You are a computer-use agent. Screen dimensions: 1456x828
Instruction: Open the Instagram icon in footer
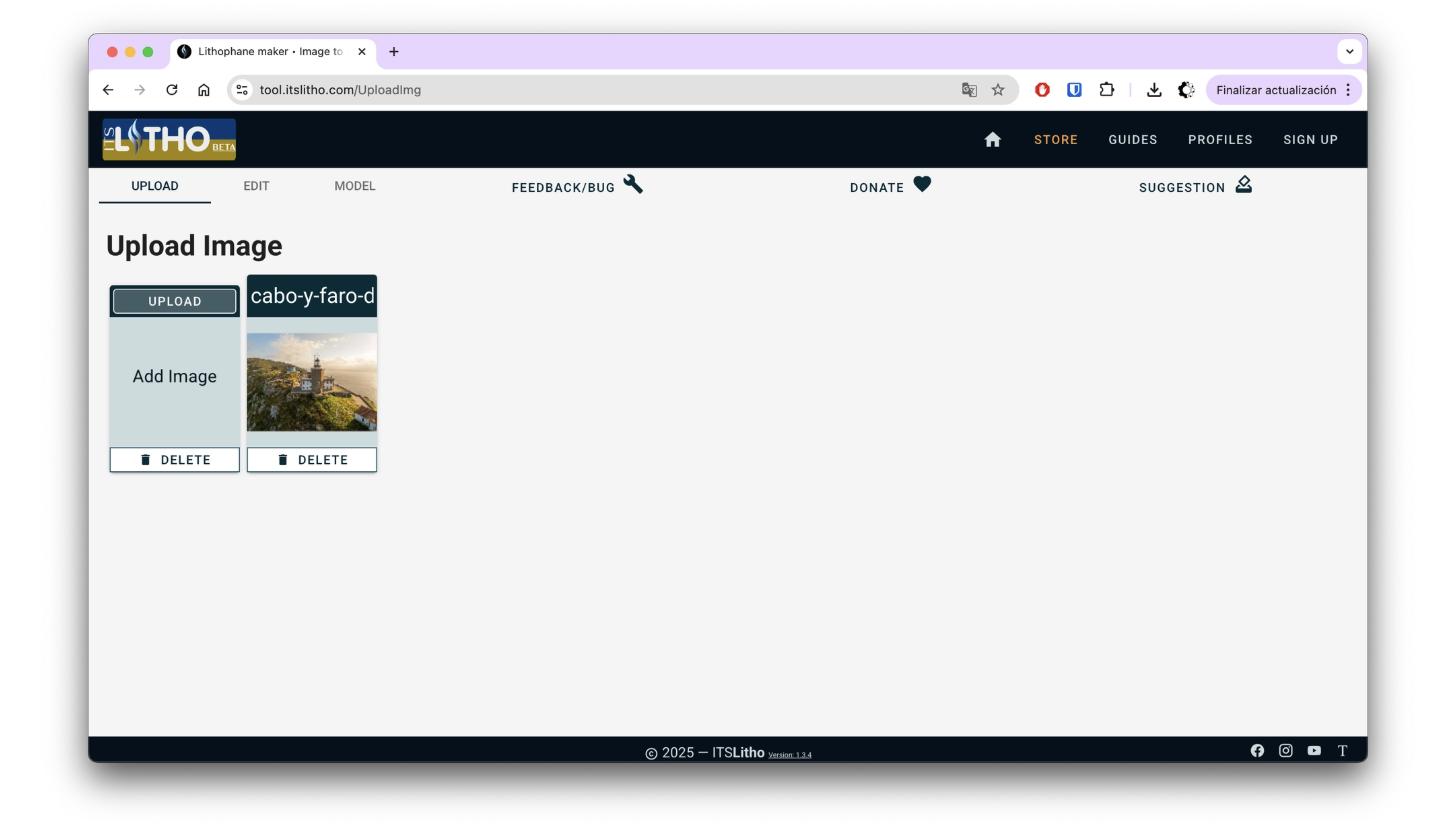coord(1286,751)
